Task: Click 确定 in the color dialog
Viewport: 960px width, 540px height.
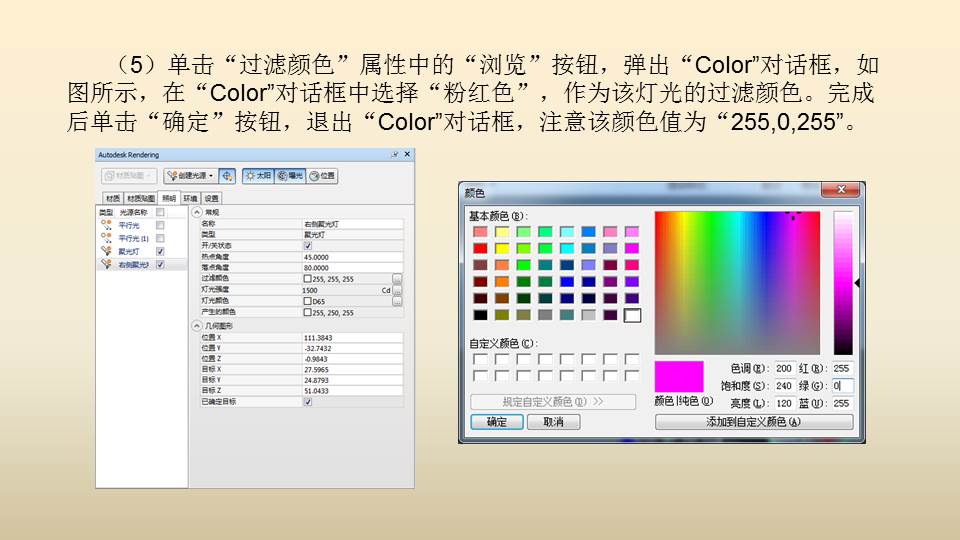Action: click(x=497, y=422)
